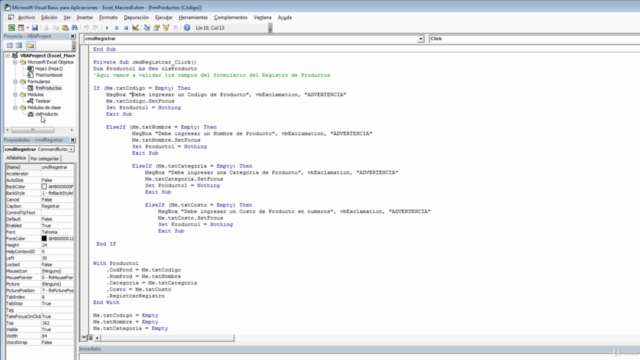Click View Object icon in Project panel
The height and width of the screenshot is (360, 640).
coord(19,45)
